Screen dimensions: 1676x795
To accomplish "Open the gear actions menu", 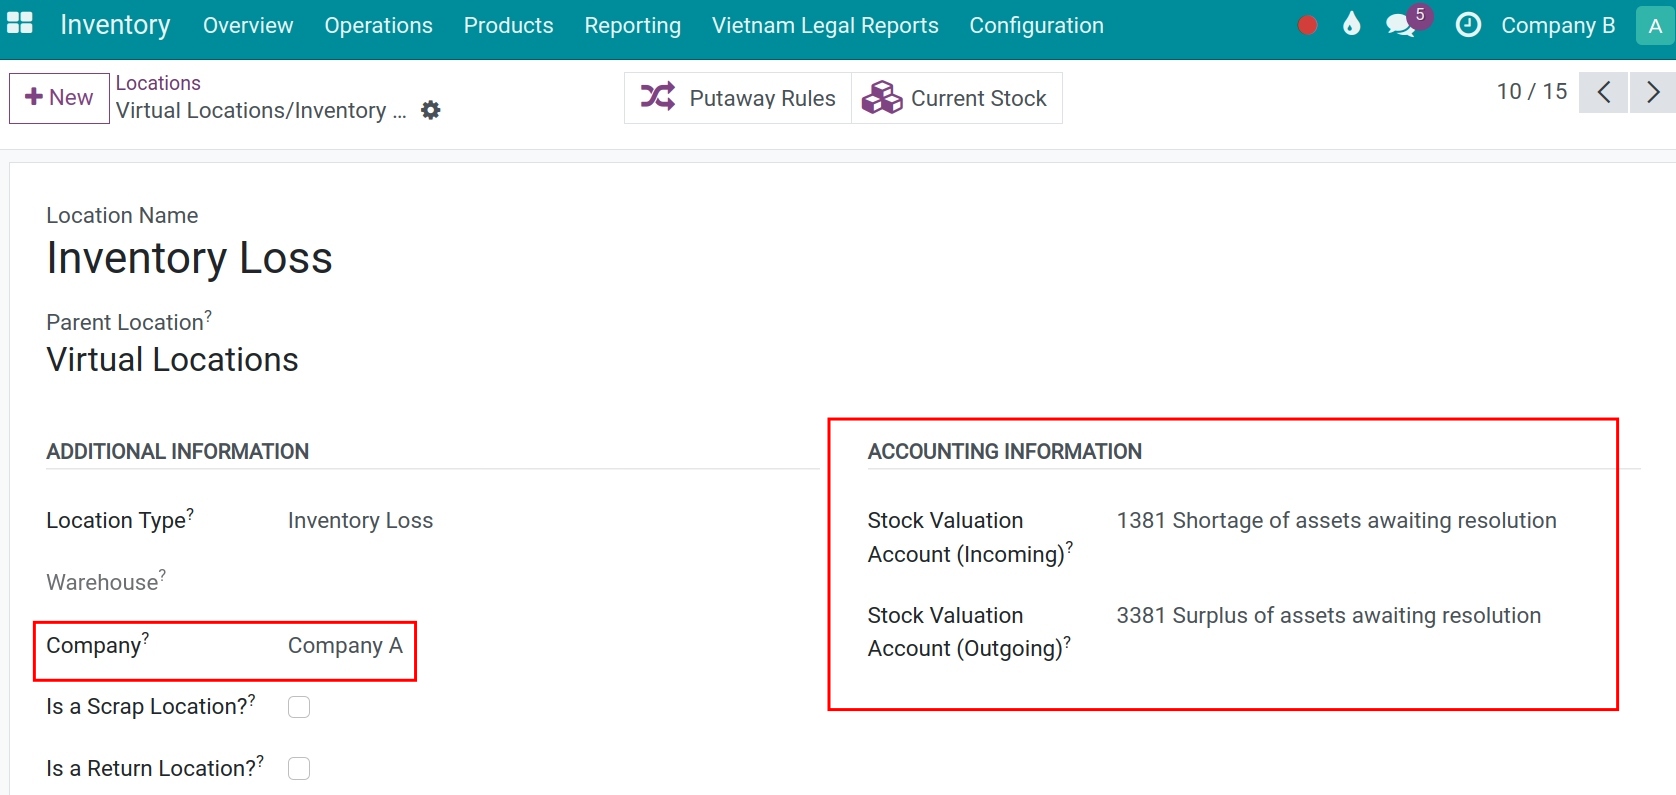I will click(431, 110).
